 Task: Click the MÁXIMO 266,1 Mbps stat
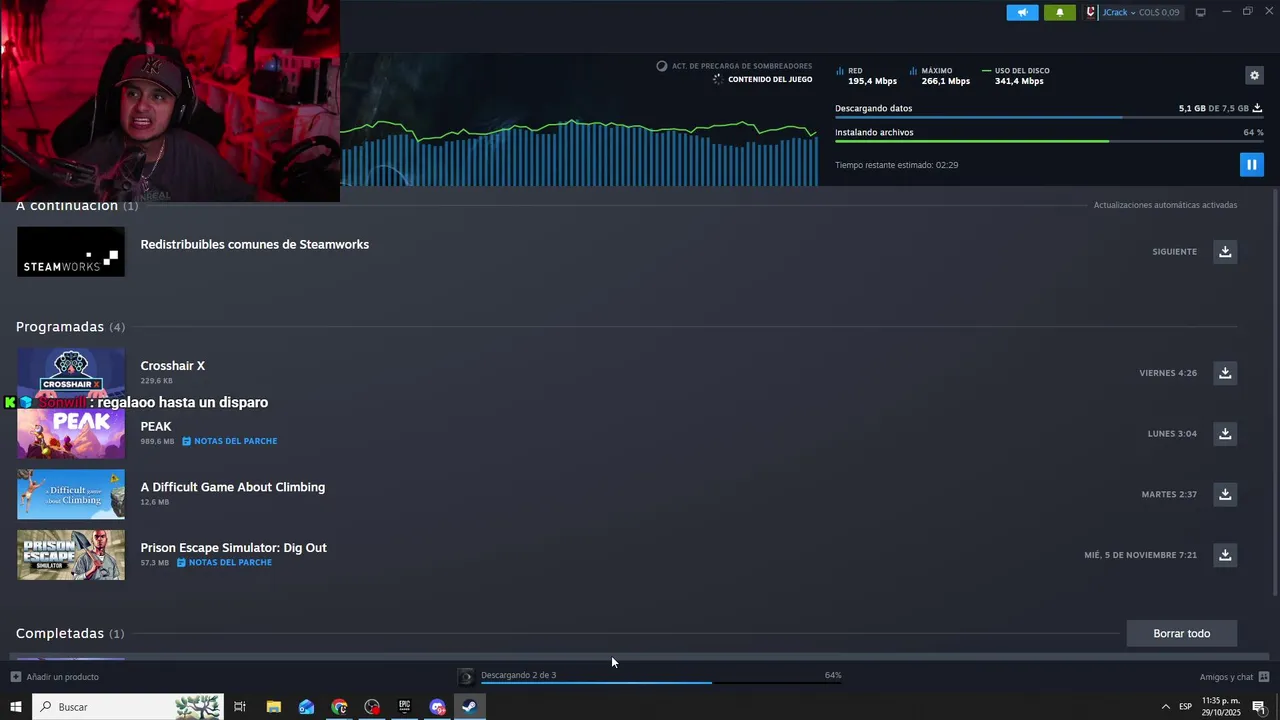click(x=940, y=76)
